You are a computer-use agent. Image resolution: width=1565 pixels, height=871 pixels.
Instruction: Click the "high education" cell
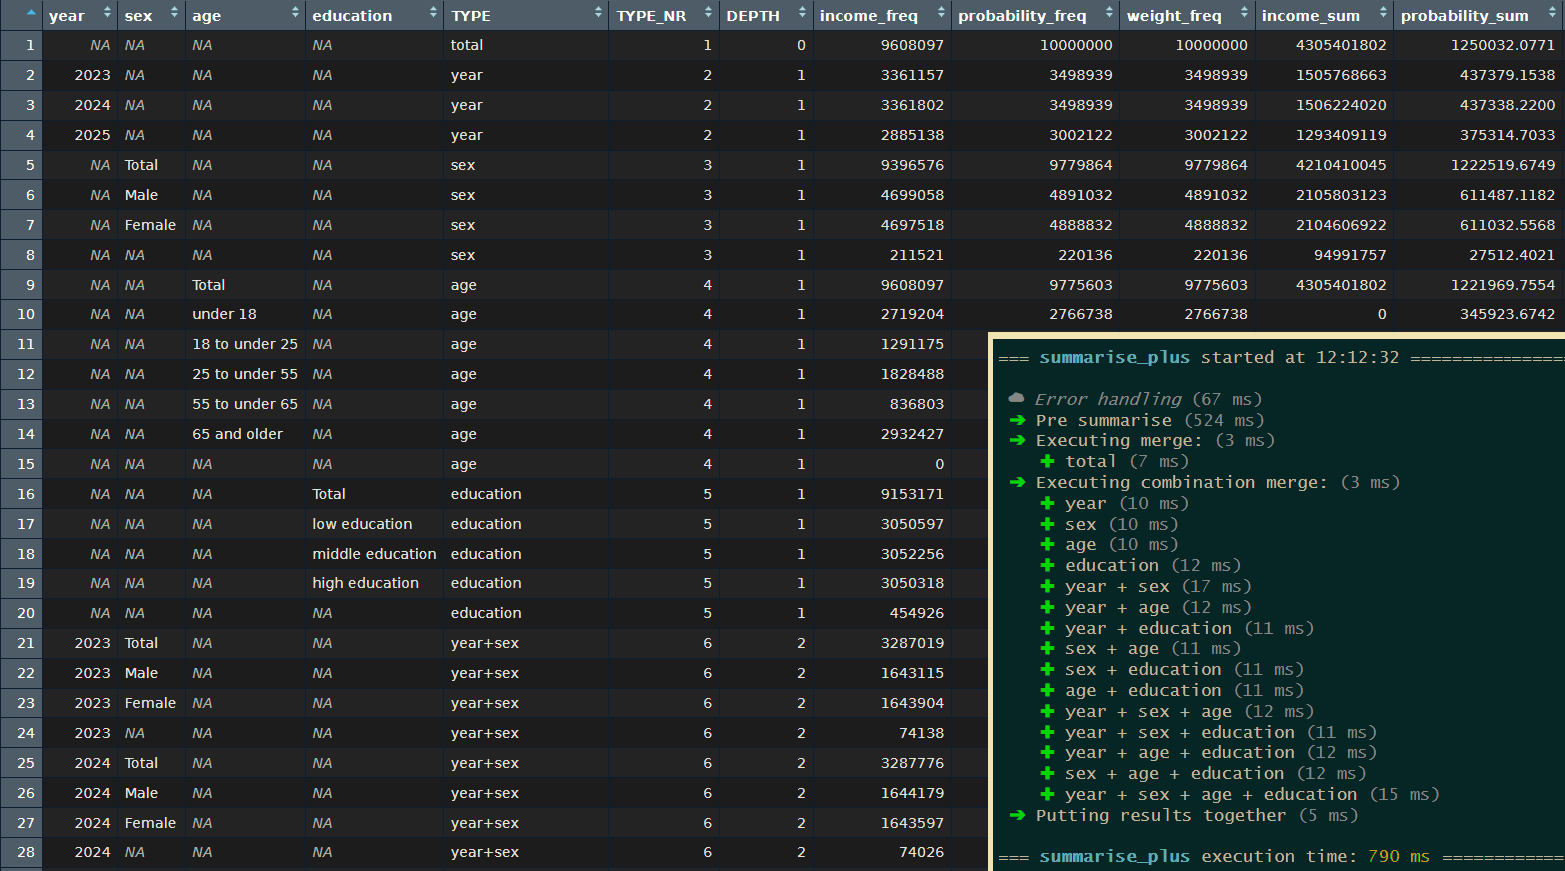click(x=365, y=583)
